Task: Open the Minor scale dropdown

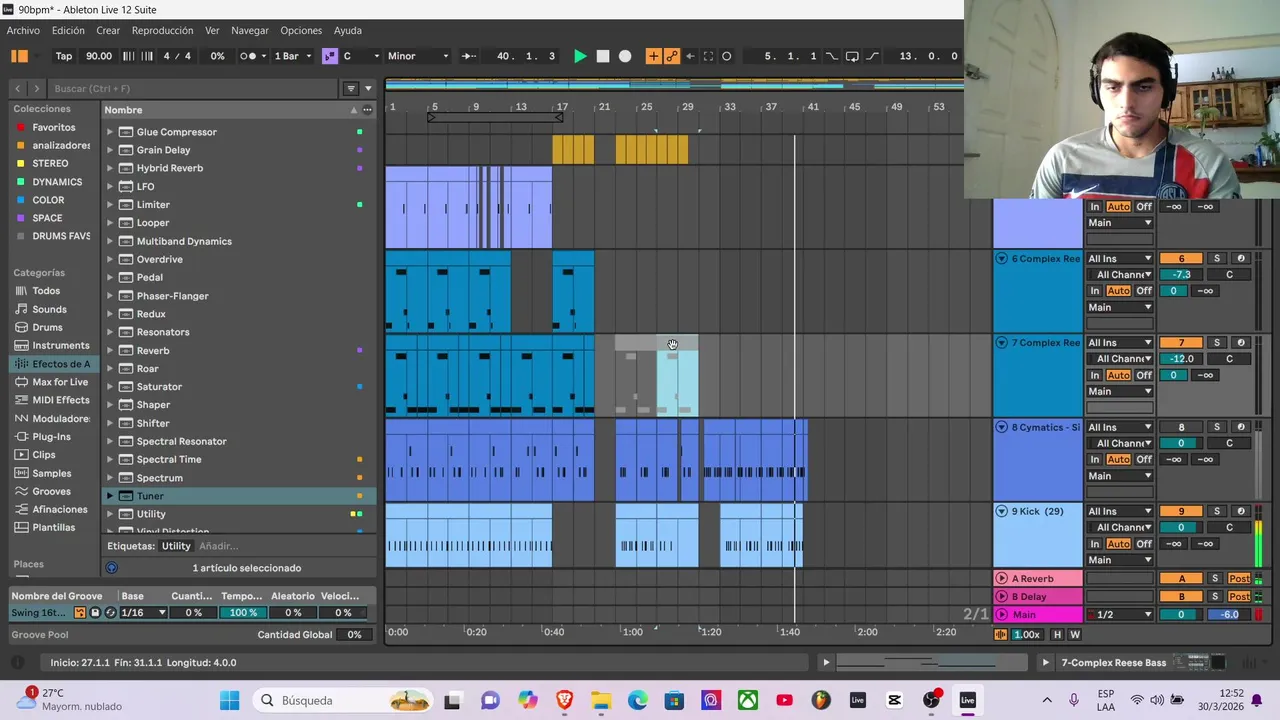Action: point(419,56)
